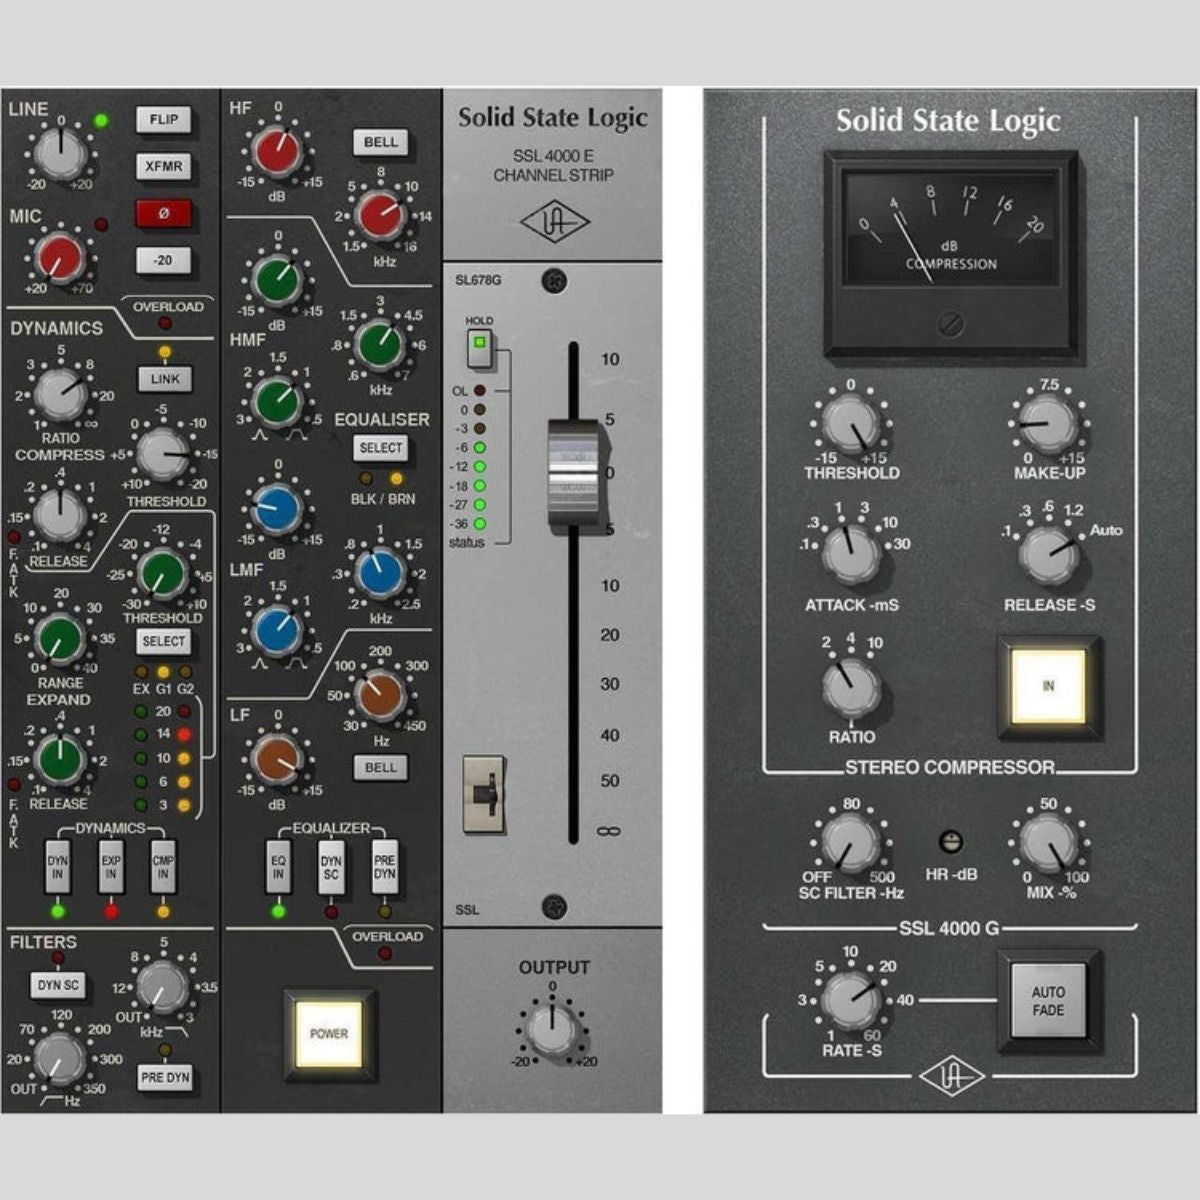Click the COMPRESS THRESHOLD grey knob
Viewport: 1200px width, 1200px height.
point(163,453)
